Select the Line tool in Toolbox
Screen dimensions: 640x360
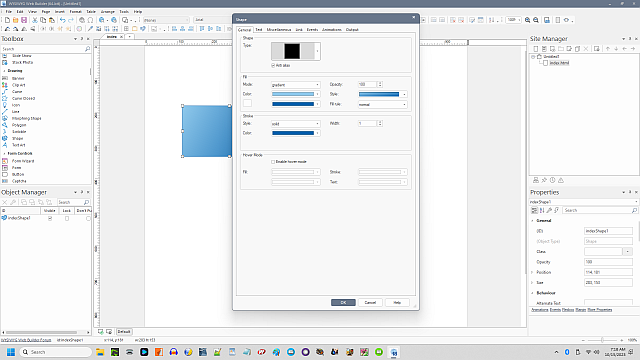click(x=16, y=111)
